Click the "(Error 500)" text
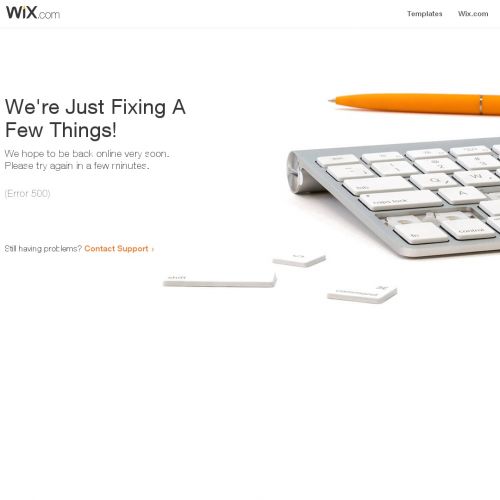This screenshot has width=500, height=500. click(27, 193)
